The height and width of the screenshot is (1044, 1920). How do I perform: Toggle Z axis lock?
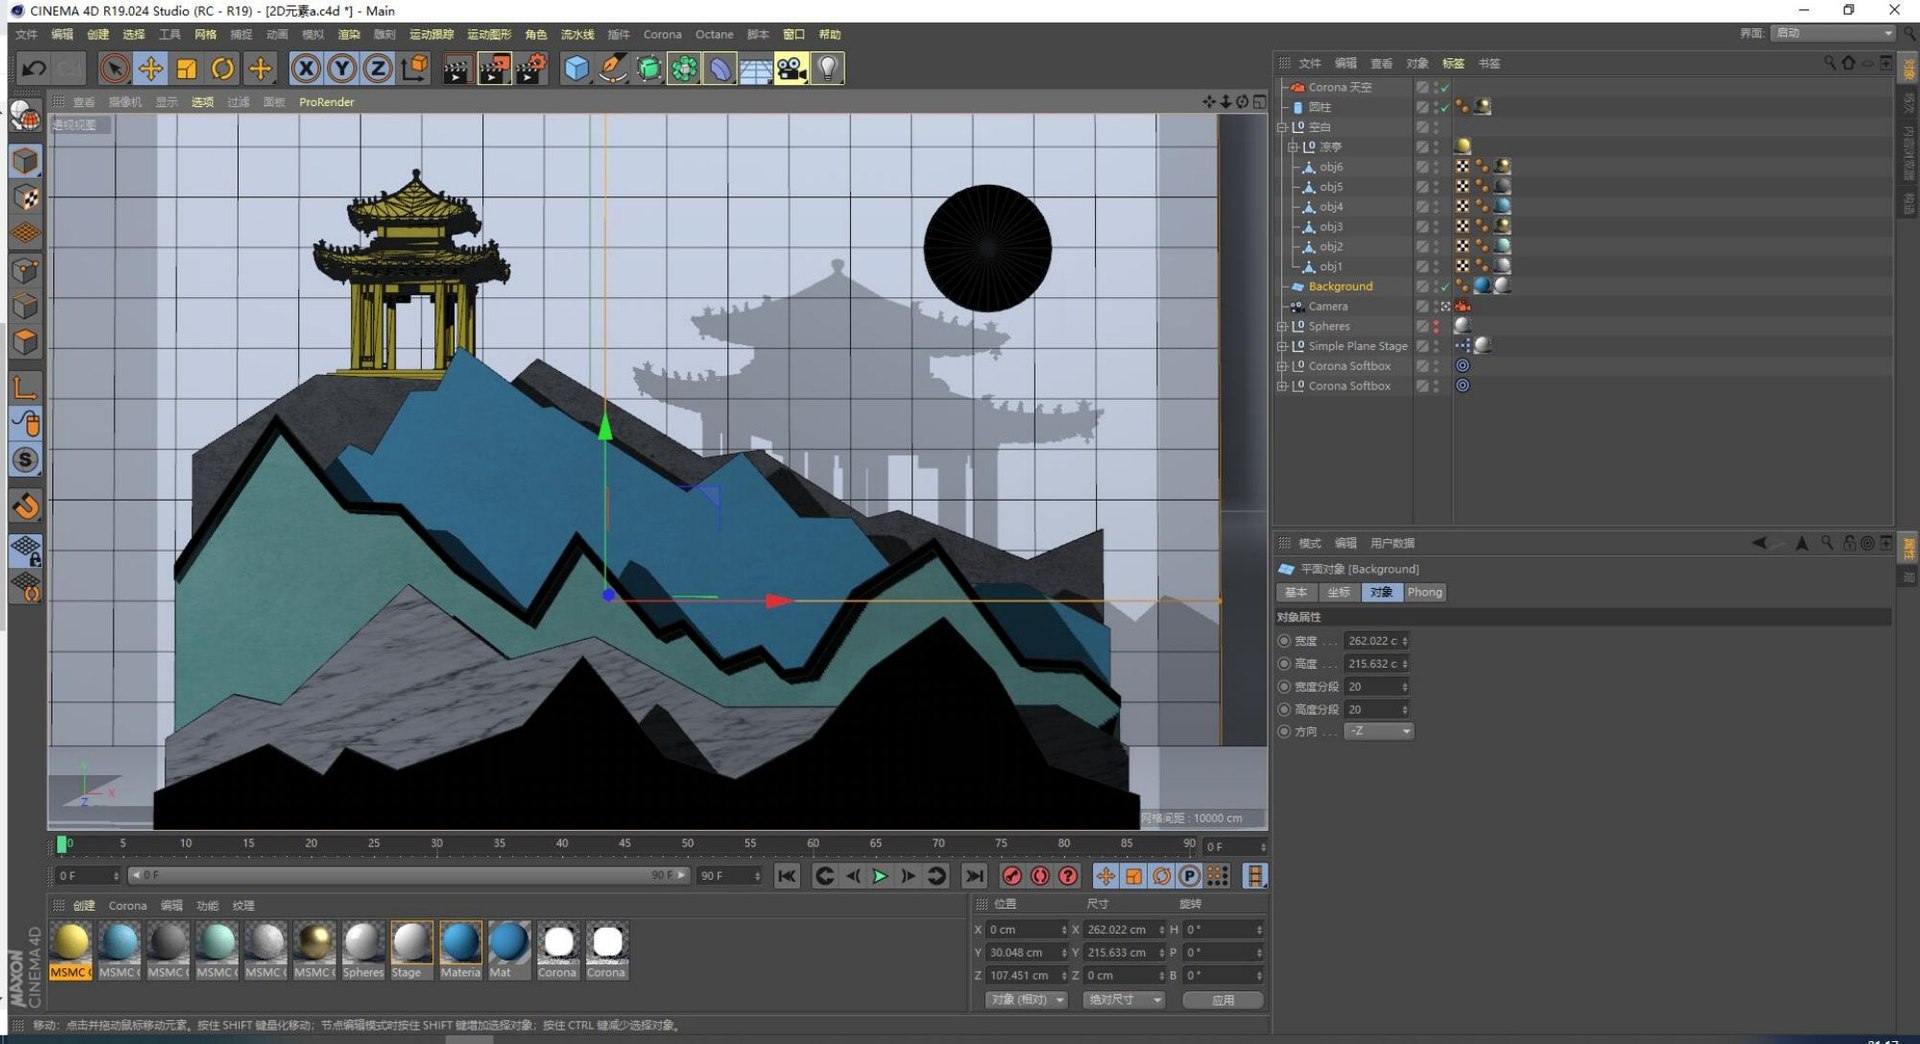(378, 68)
